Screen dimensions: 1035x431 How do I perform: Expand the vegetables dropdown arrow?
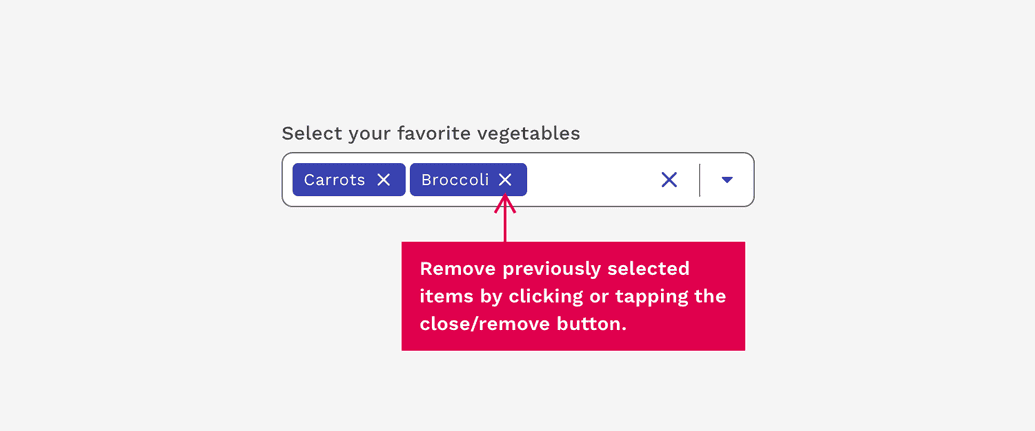pyautogui.click(x=727, y=180)
